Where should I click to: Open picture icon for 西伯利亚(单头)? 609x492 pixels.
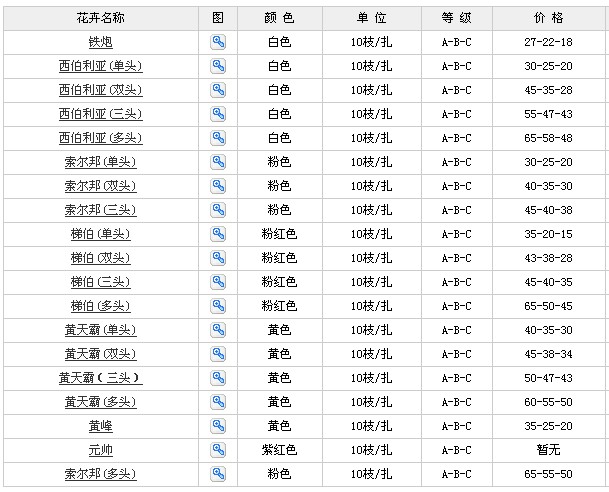pyautogui.click(x=218, y=66)
